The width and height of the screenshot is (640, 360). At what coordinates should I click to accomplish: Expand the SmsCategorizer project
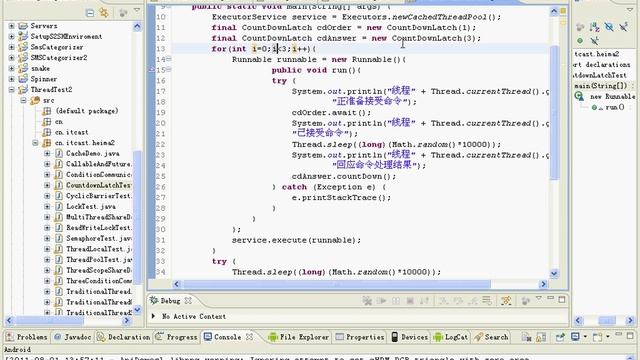(11, 47)
